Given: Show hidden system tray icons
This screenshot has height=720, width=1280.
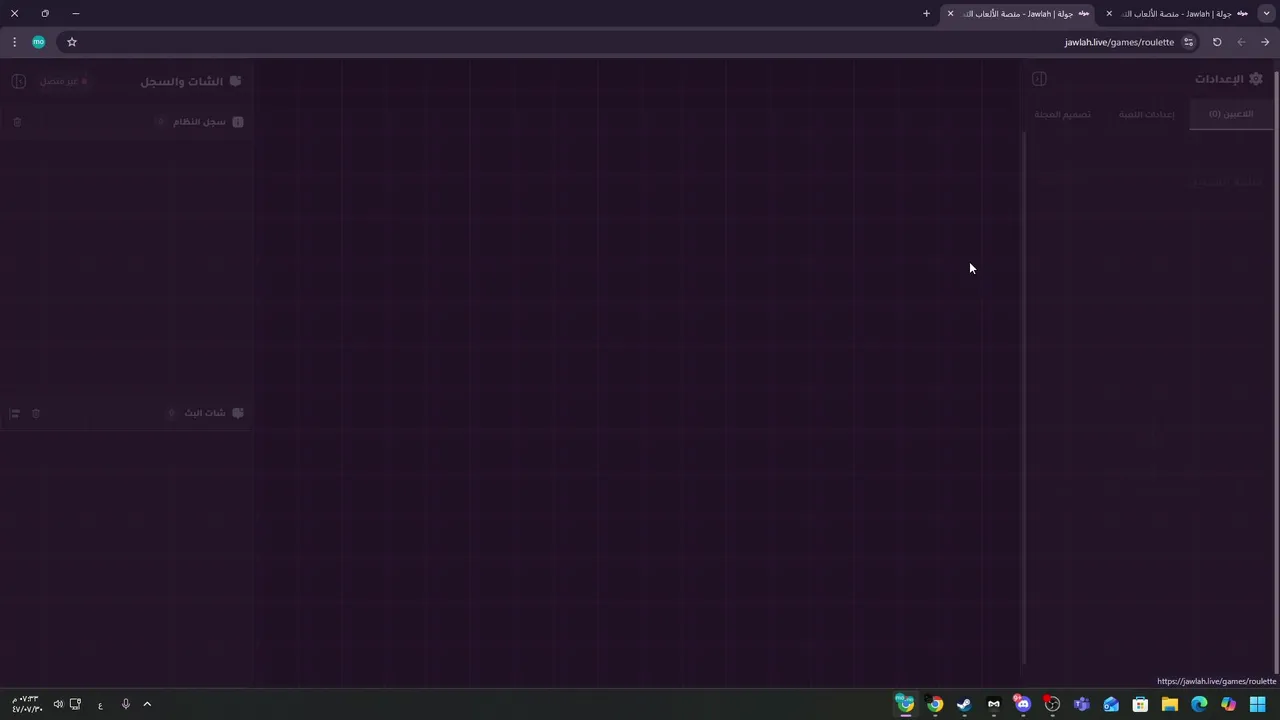Looking at the screenshot, I should pyautogui.click(x=147, y=704).
